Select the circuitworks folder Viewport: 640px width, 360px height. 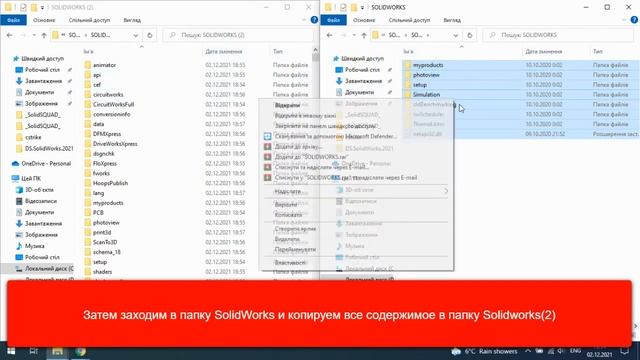(108, 95)
